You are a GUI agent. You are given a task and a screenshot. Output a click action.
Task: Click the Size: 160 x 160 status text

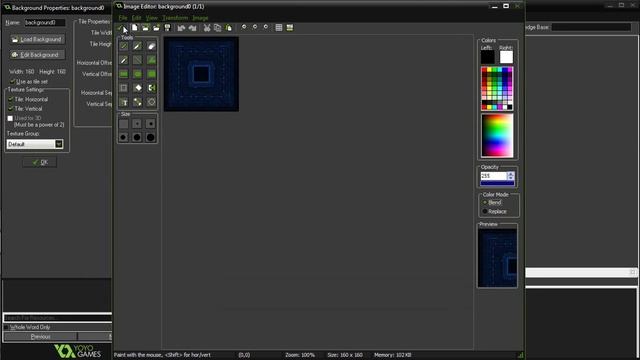[x=345, y=355]
